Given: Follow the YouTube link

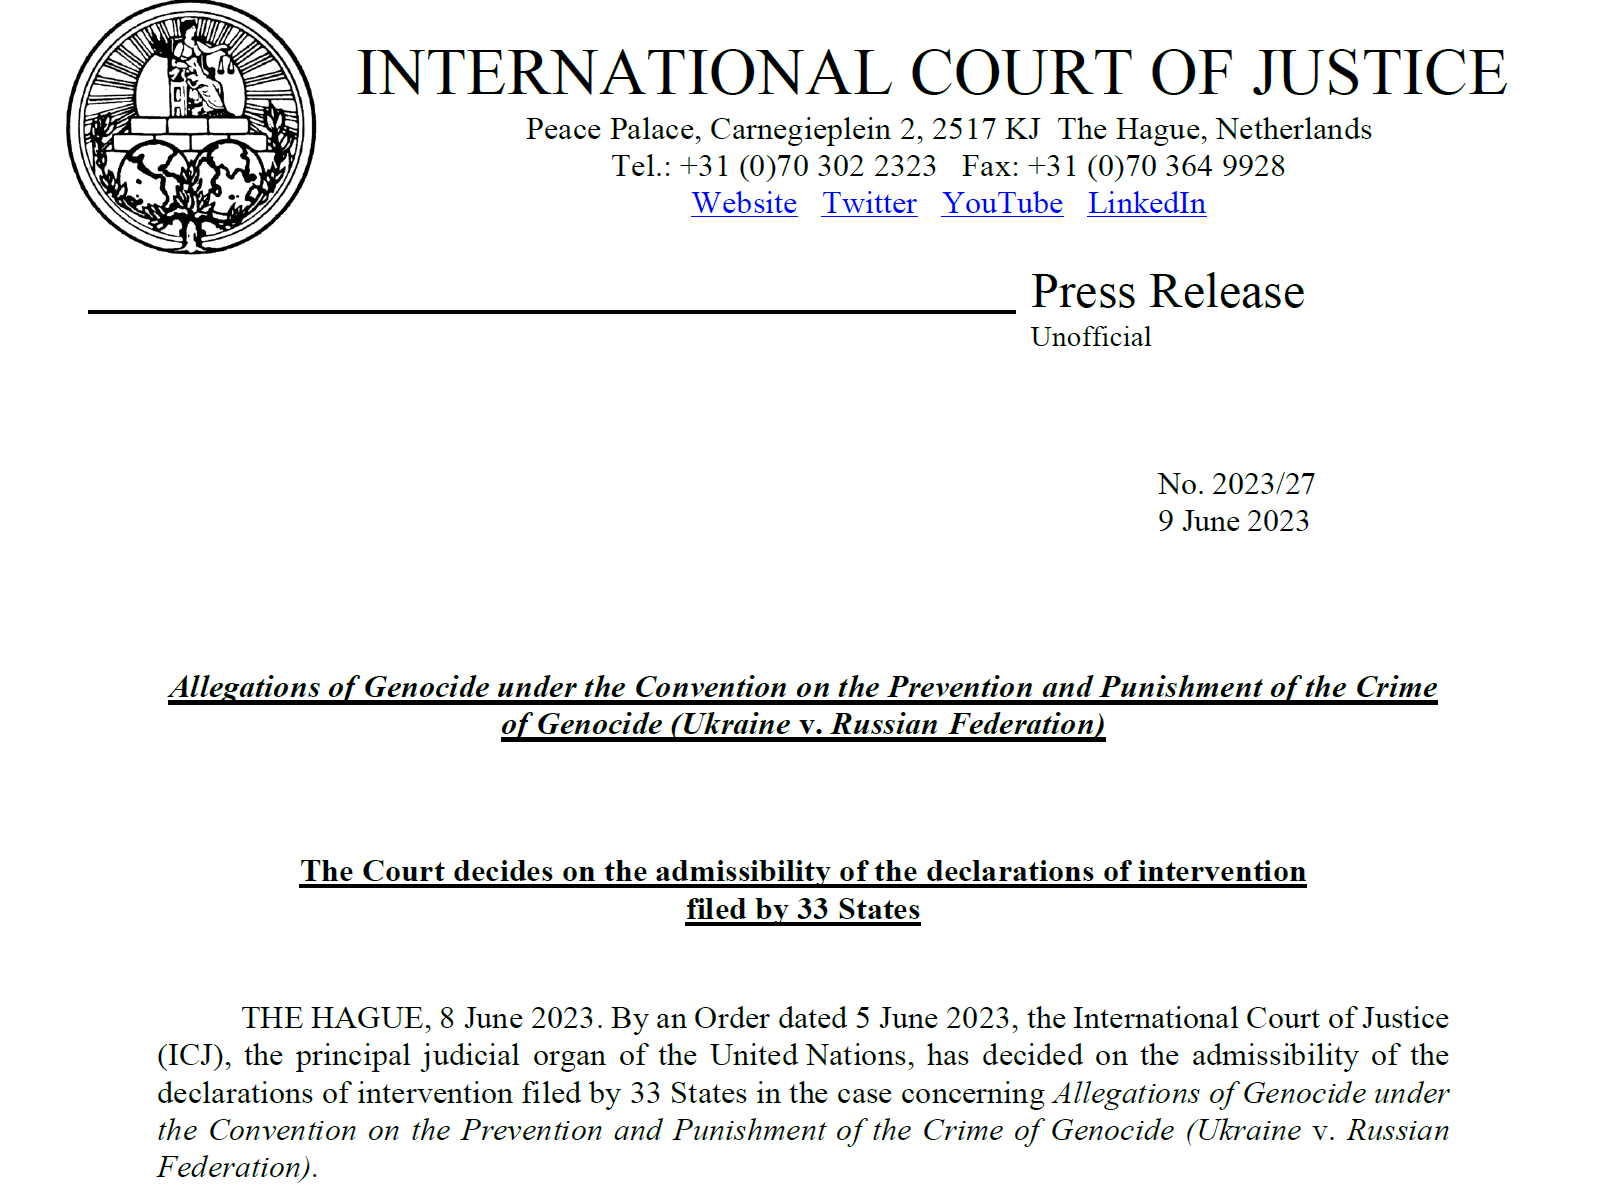Looking at the screenshot, I should [1002, 203].
